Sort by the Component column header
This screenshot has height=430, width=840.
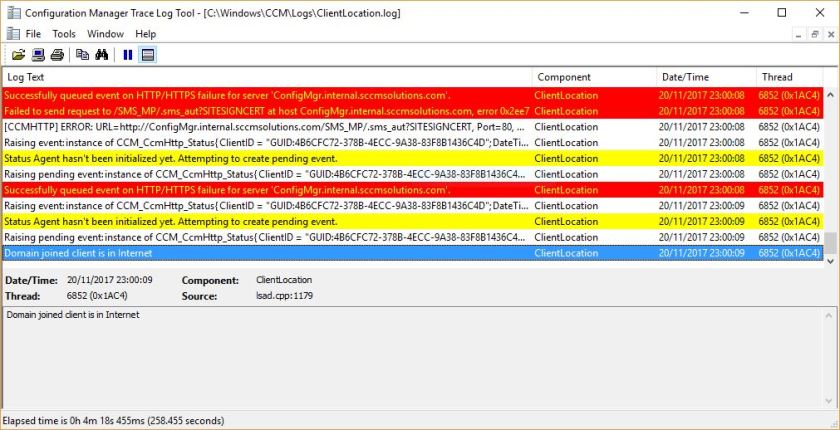coord(592,77)
